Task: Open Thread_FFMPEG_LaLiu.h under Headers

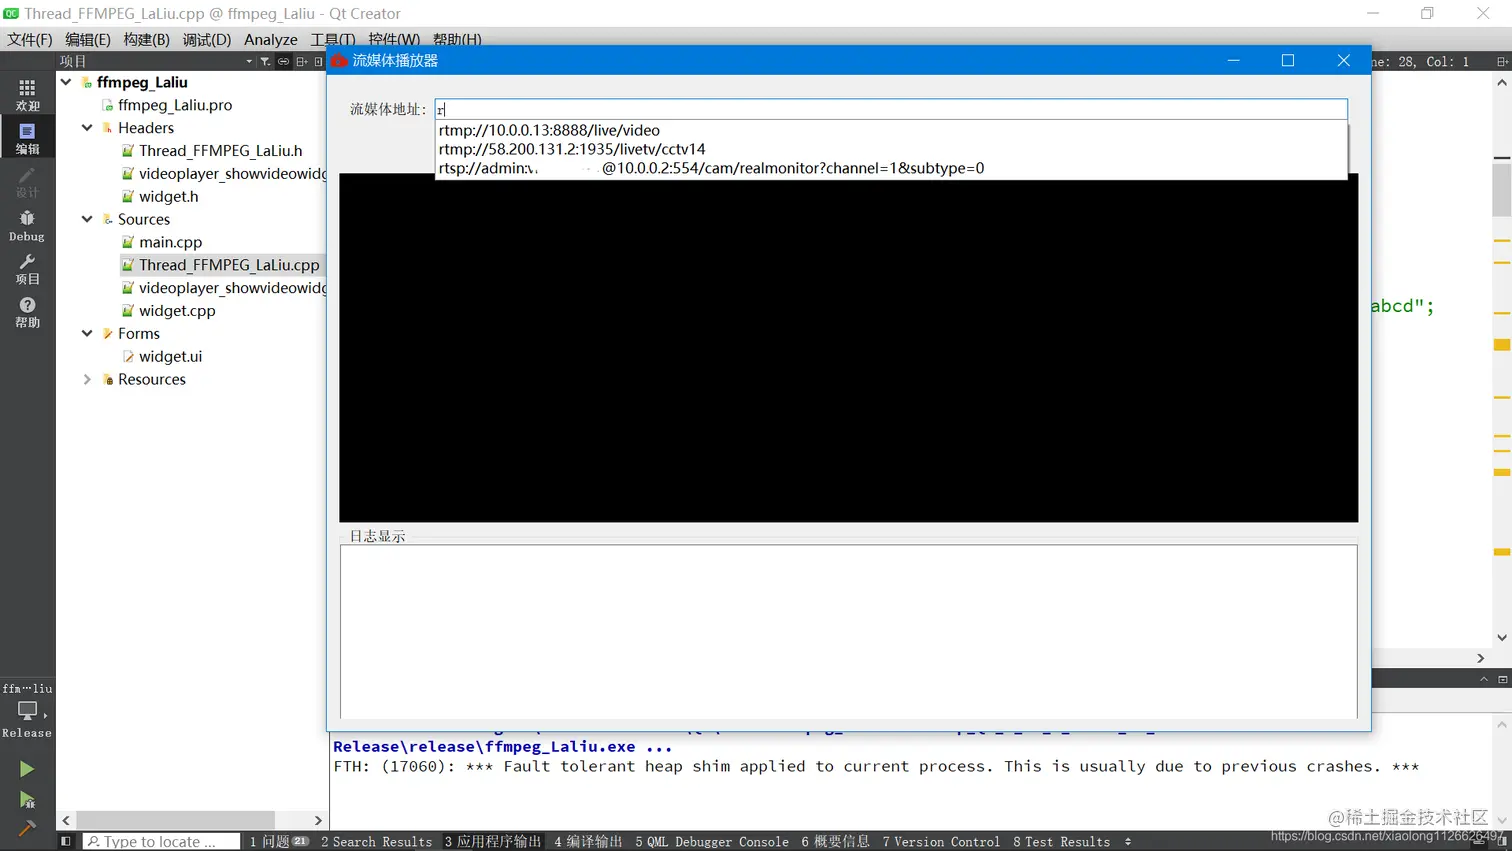Action: point(220,151)
